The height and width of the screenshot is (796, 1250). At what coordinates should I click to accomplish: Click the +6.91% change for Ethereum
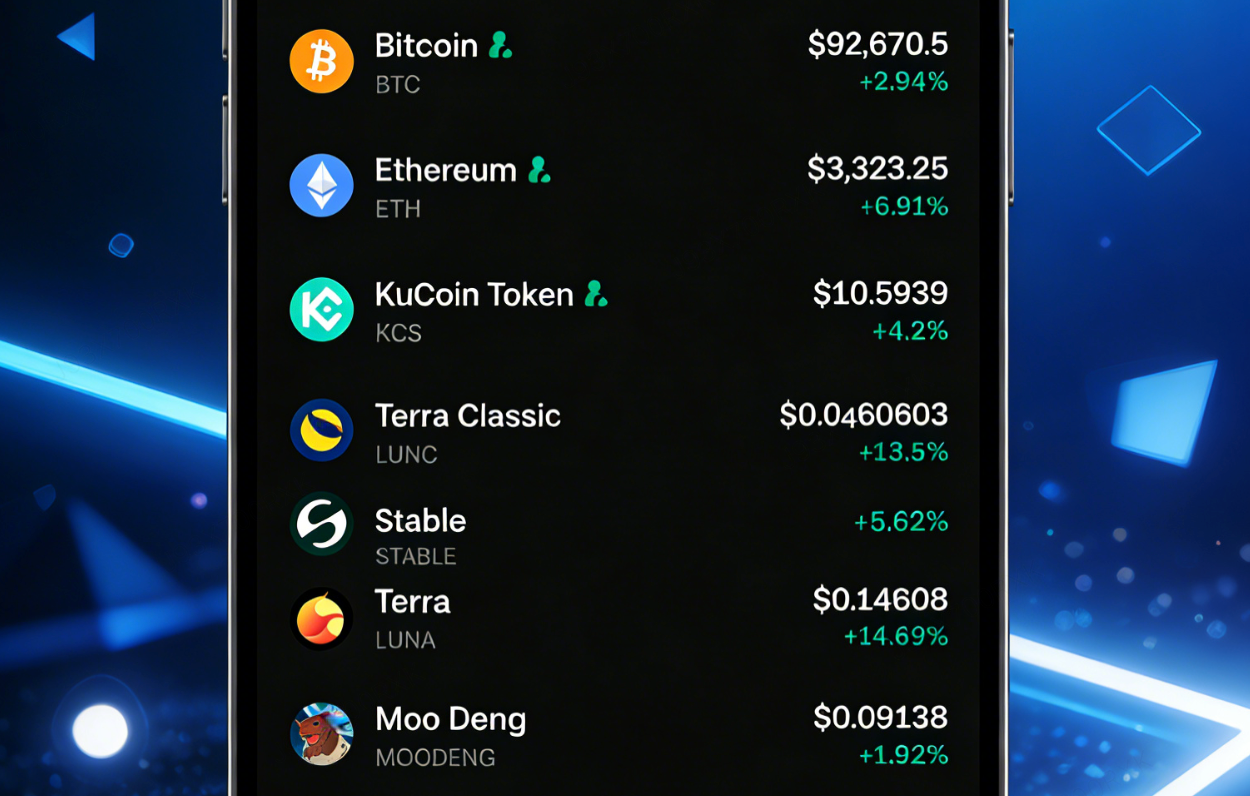[904, 207]
